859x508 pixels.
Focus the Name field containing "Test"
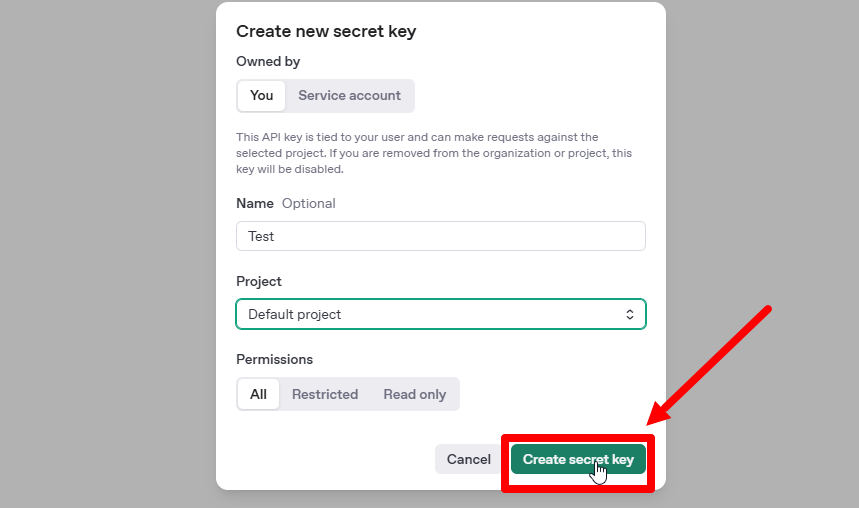tap(440, 236)
